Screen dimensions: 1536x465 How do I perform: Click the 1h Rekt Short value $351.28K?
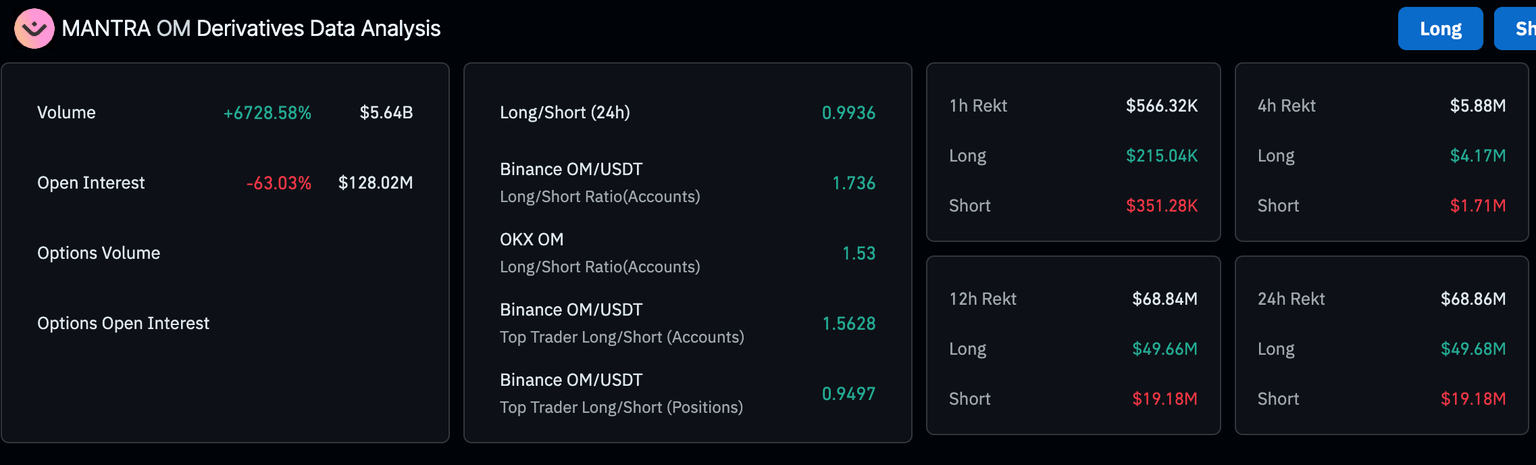point(1161,205)
